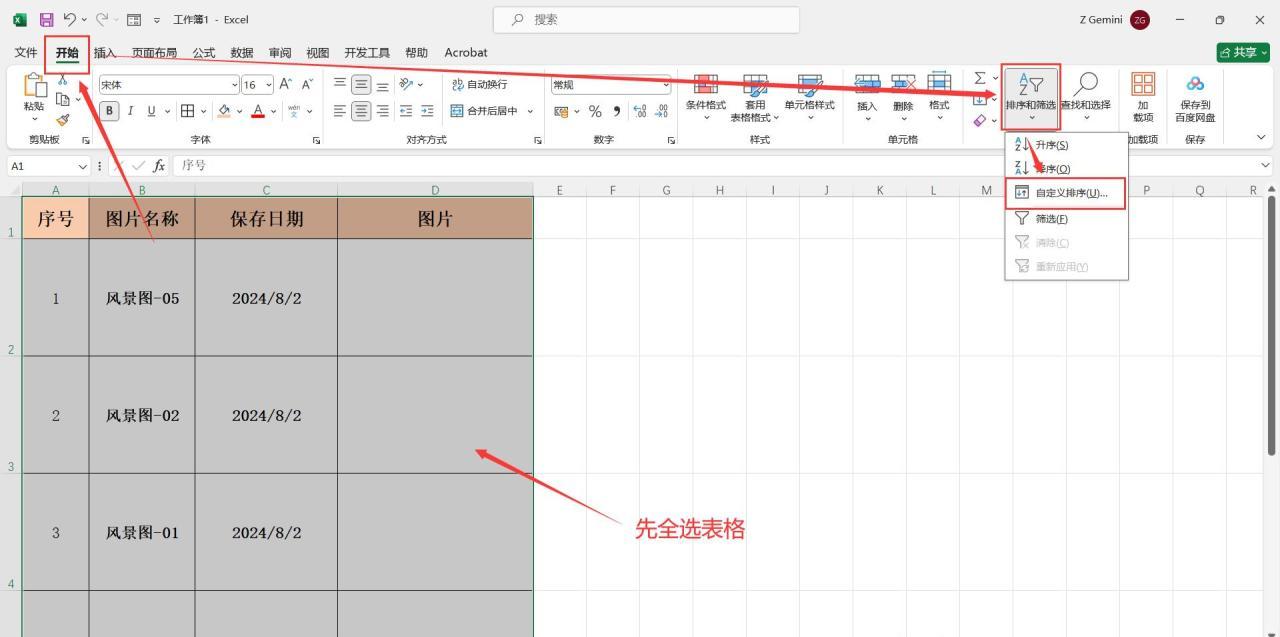1280x637 pixels.
Task: Click the AutoSum sigma icon
Action: pos(980,78)
